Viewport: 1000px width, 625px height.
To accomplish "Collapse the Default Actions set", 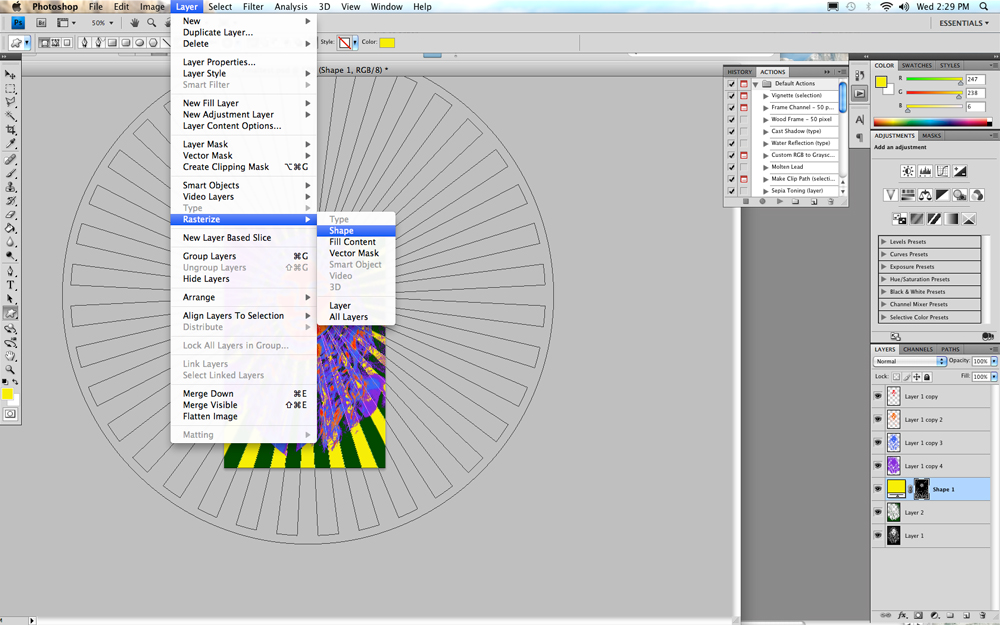I will click(x=756, y=84).
